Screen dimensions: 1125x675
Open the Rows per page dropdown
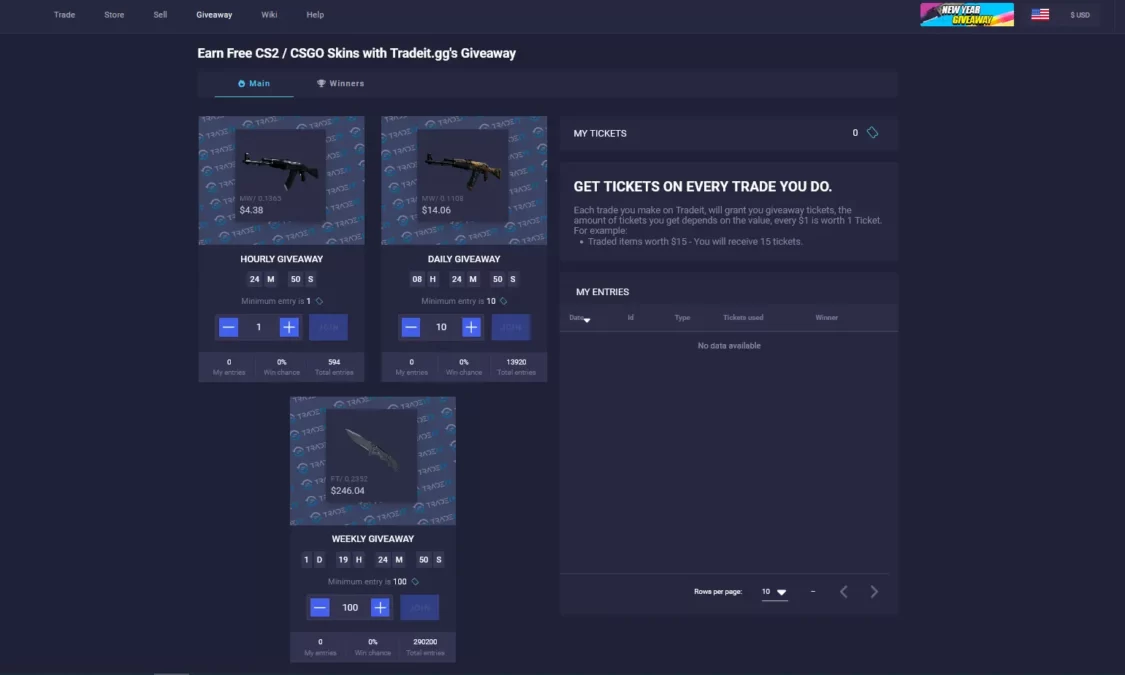coord(774,592)
